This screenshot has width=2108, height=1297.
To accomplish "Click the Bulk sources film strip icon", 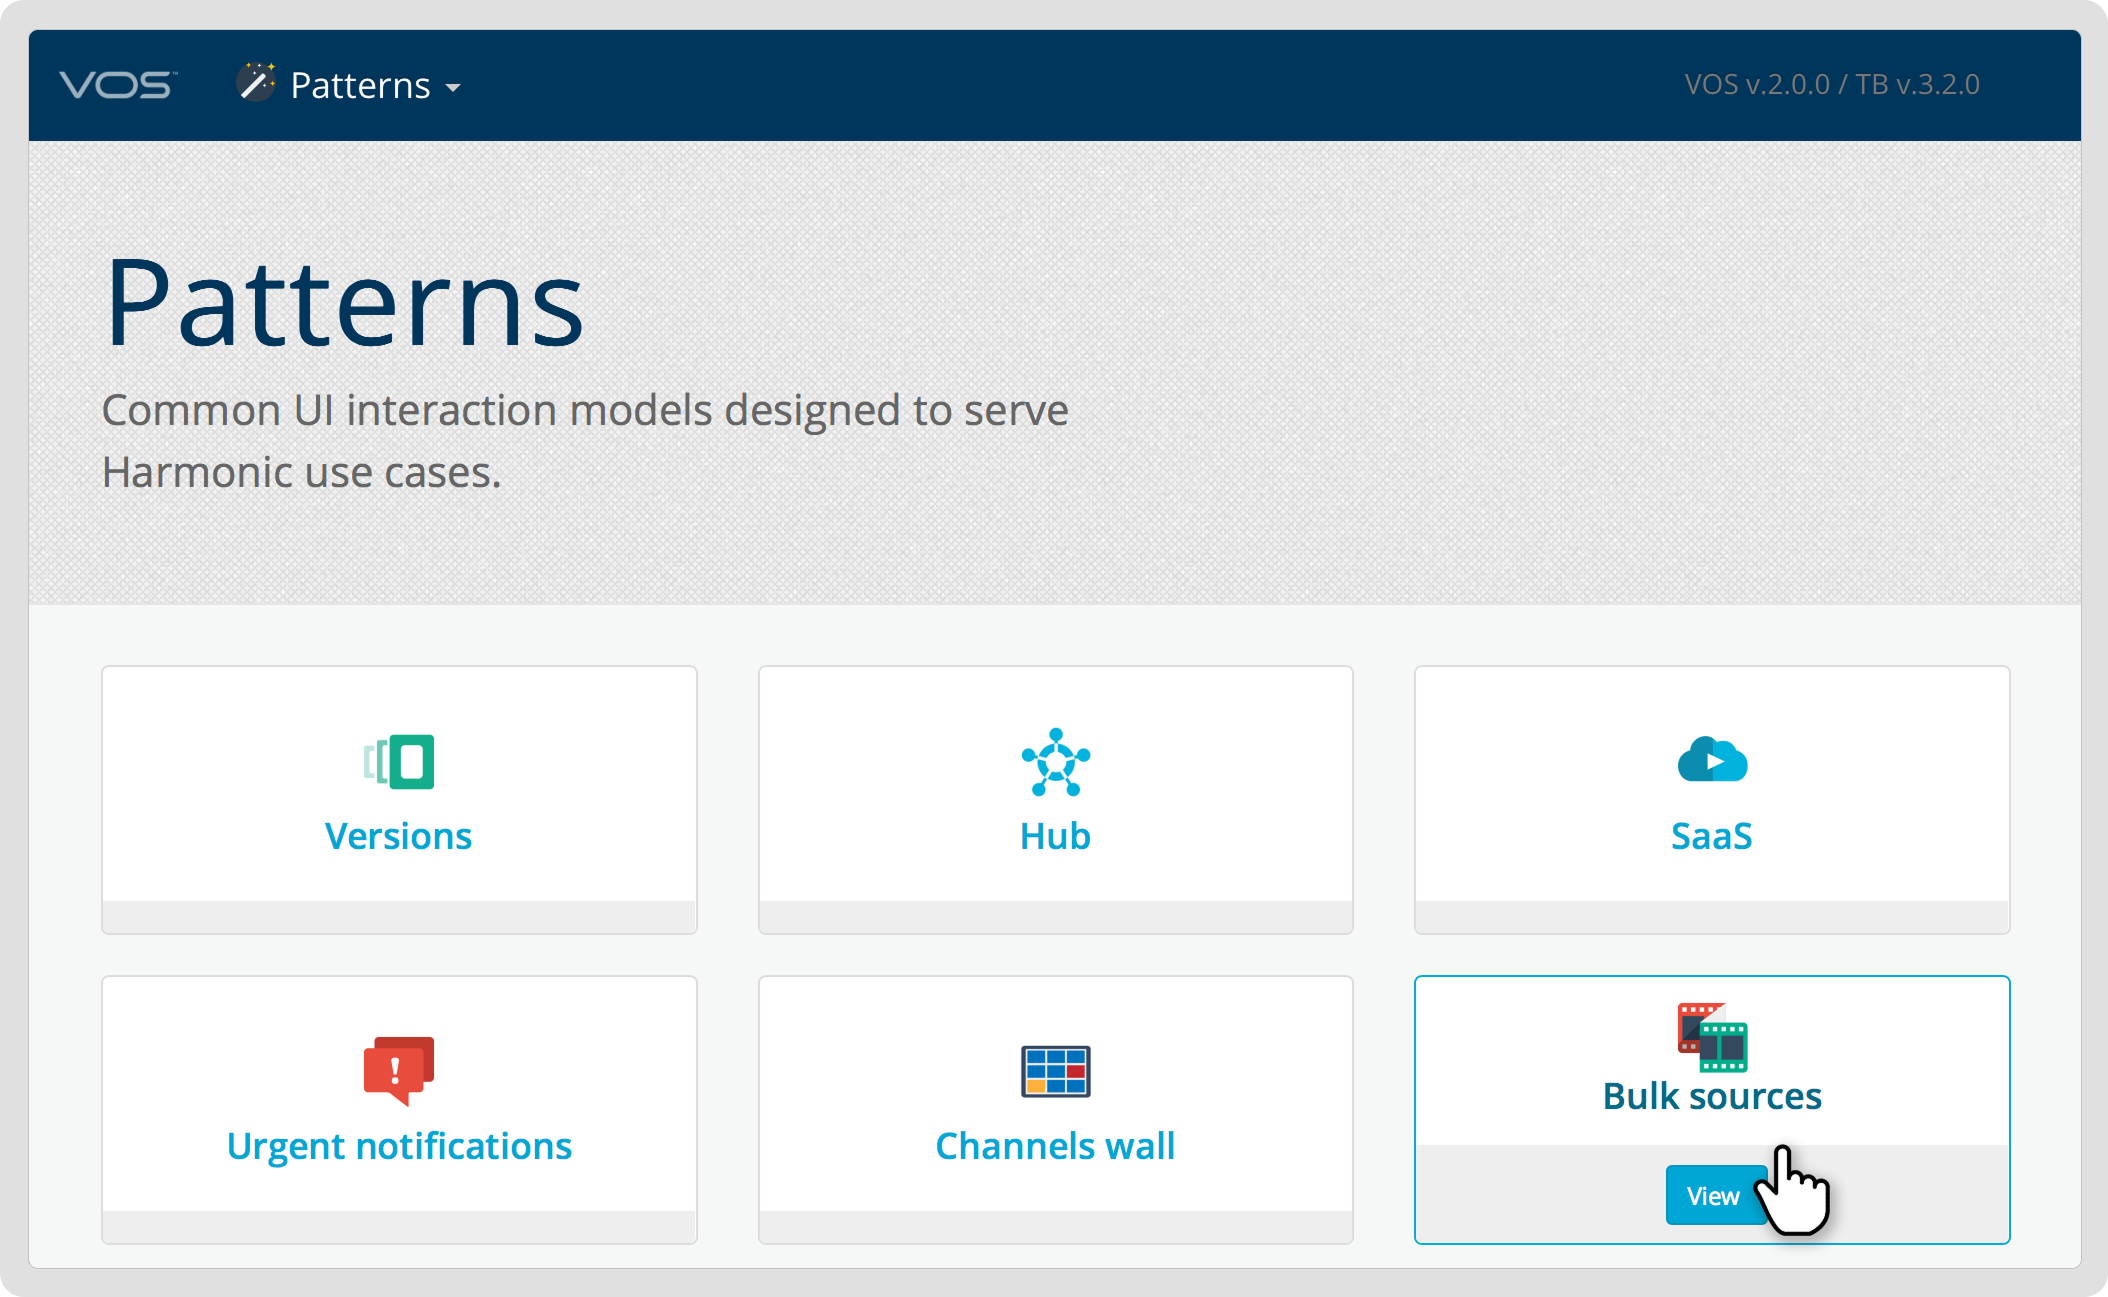I will 1712,1037.
